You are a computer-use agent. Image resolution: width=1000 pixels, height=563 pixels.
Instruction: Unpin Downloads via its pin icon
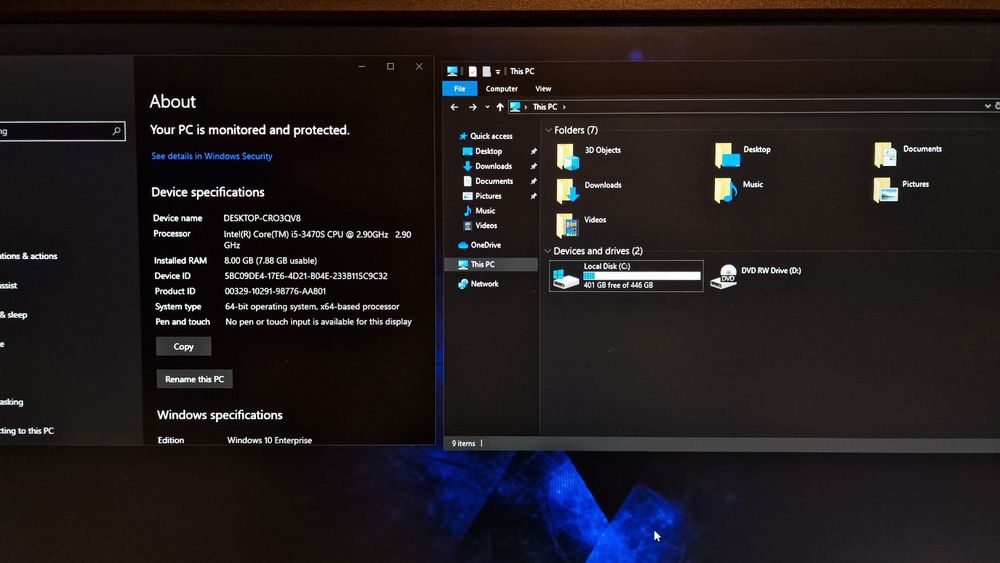click(x=533, y=166)
